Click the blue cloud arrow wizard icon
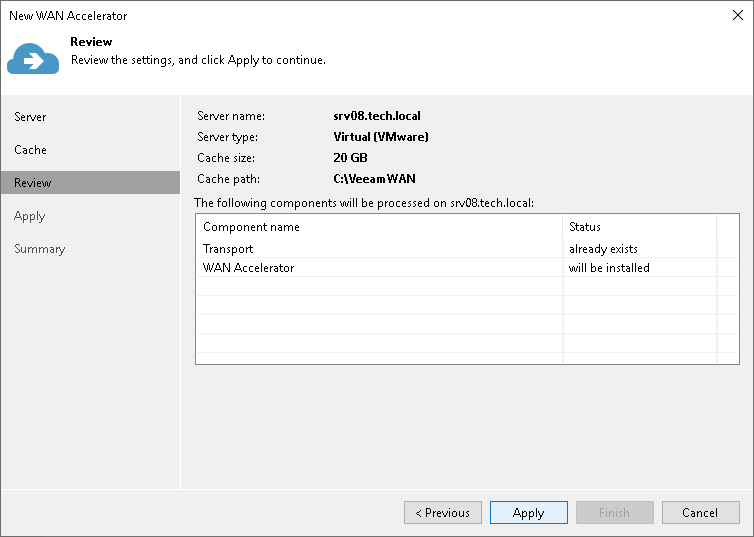 point(33,58)
